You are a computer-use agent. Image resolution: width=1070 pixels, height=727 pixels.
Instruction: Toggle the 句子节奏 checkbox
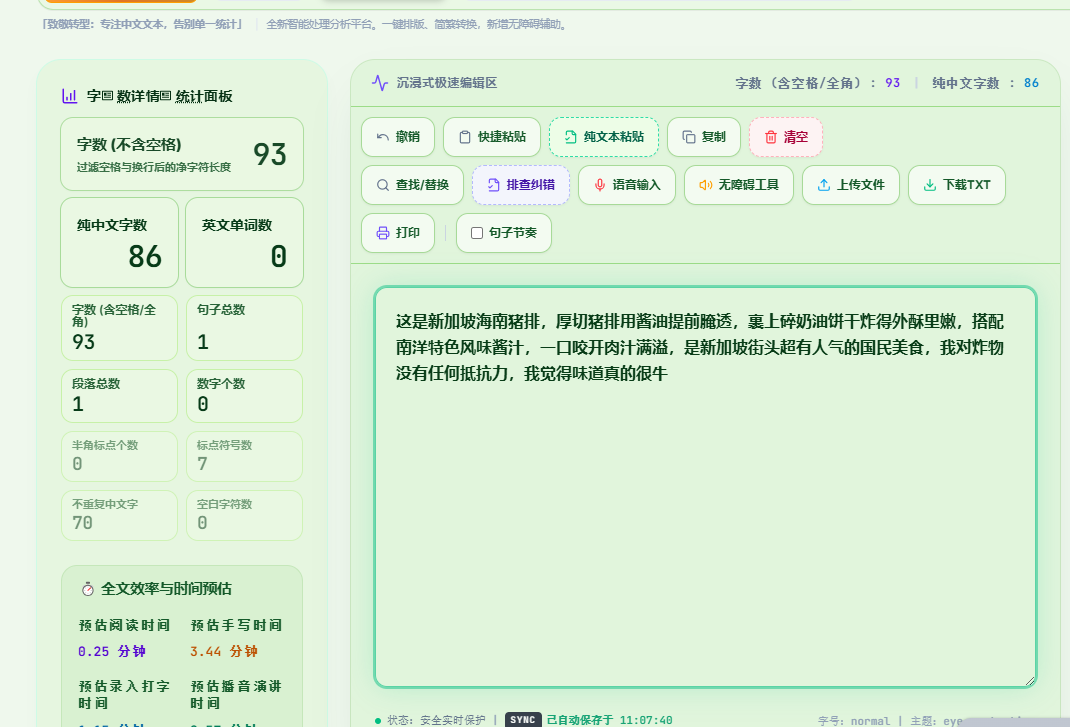tap(477, 233)
